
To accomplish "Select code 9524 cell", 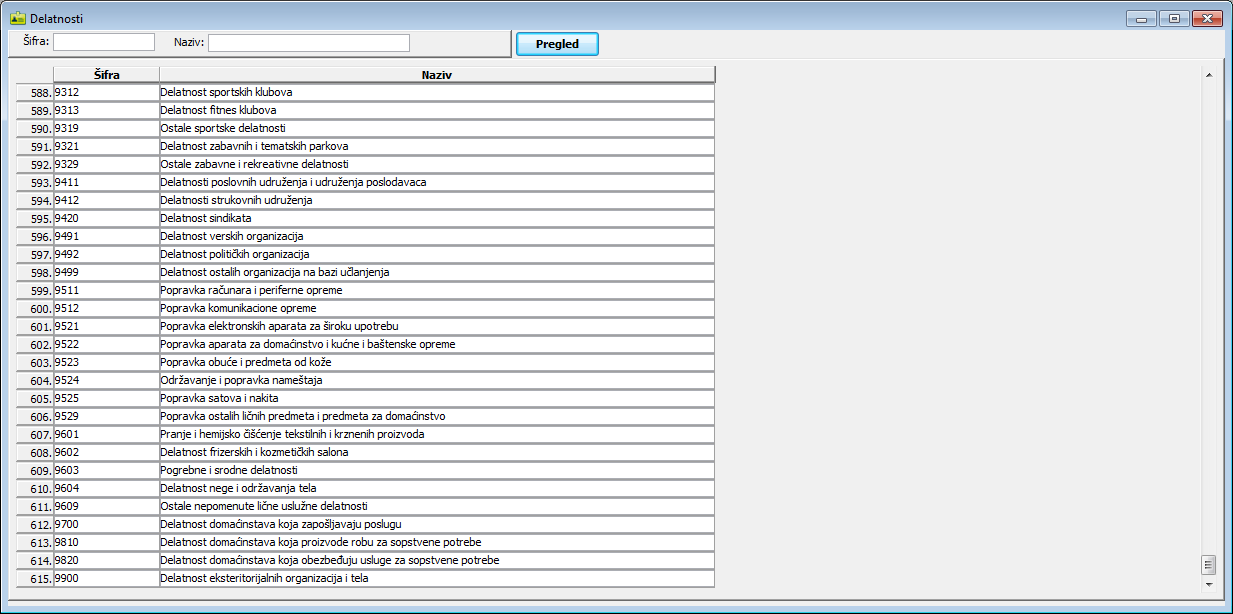I will (x=105, y=380).
